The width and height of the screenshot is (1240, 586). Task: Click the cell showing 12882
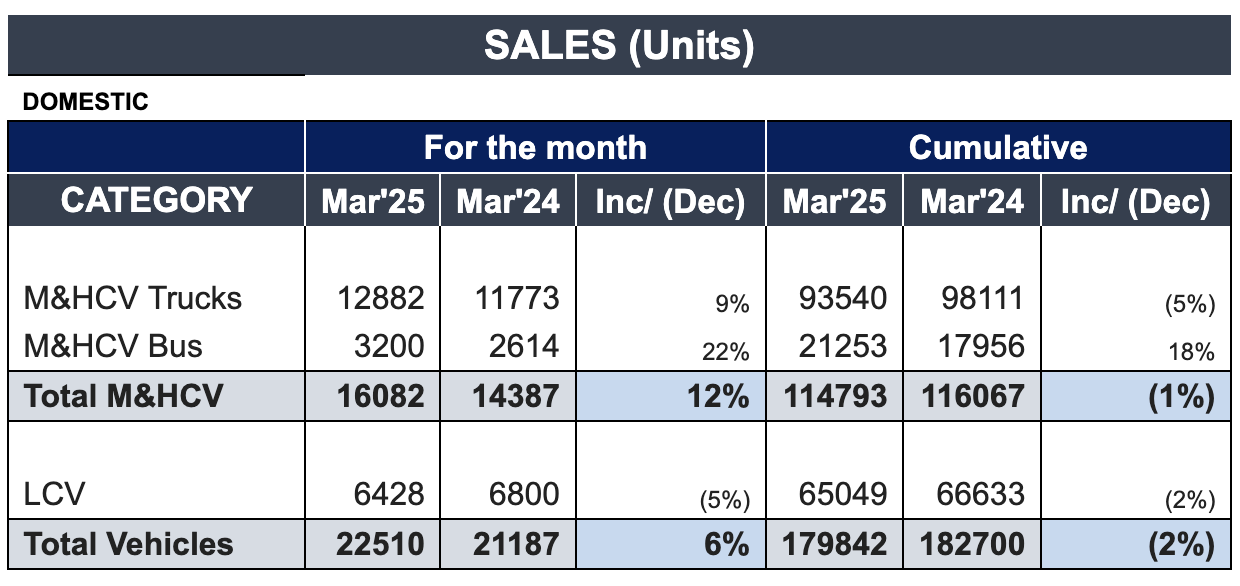tap(382, 298)
